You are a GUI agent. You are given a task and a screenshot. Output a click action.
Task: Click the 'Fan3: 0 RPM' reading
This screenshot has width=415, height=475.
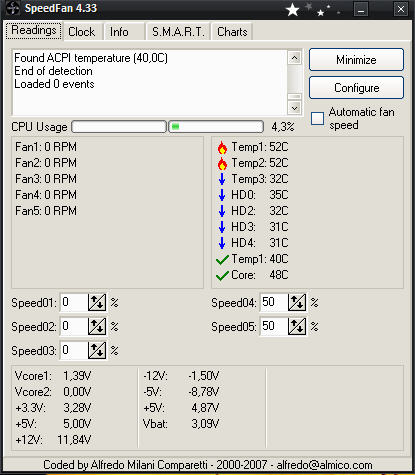pyautogui.click(x=46, y=179)
